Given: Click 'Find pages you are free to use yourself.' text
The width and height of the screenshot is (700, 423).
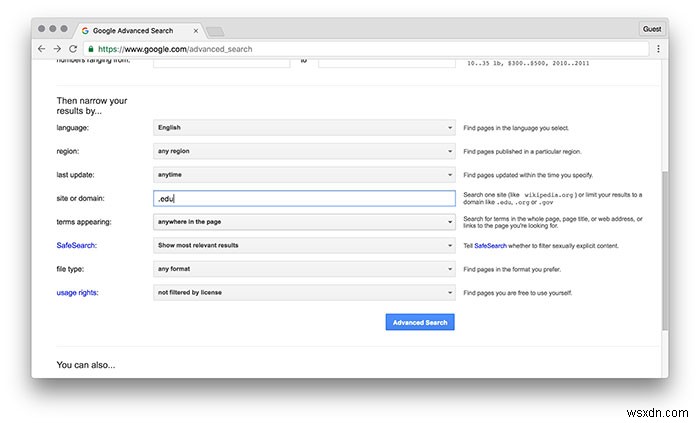Looking at the screenshot, I should pos(517,293).
